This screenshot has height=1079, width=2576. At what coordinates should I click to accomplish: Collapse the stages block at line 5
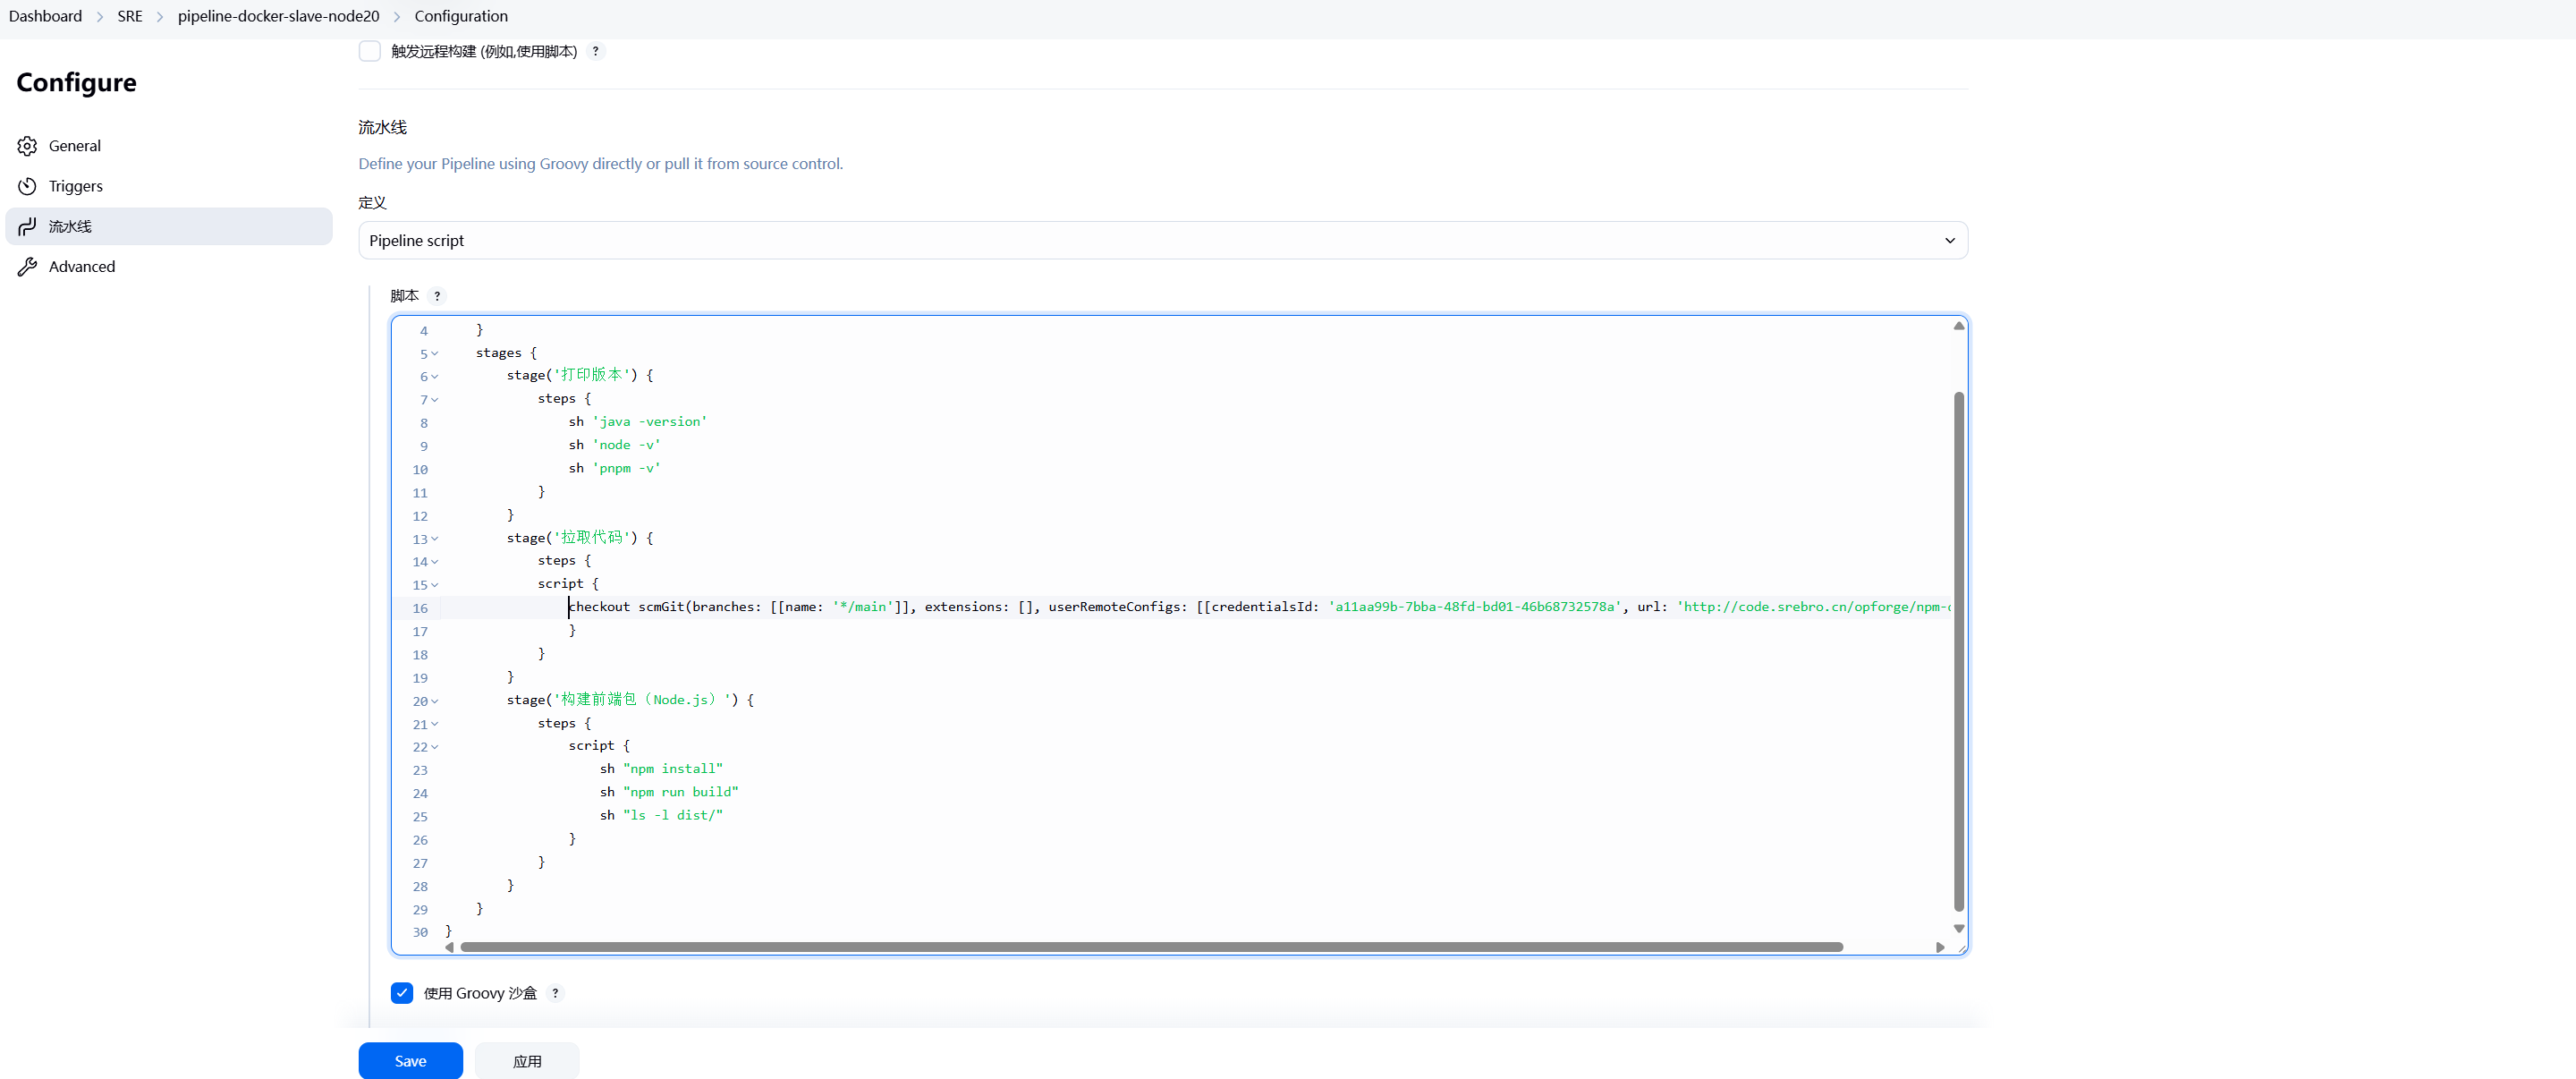click(x=435, y=354)
